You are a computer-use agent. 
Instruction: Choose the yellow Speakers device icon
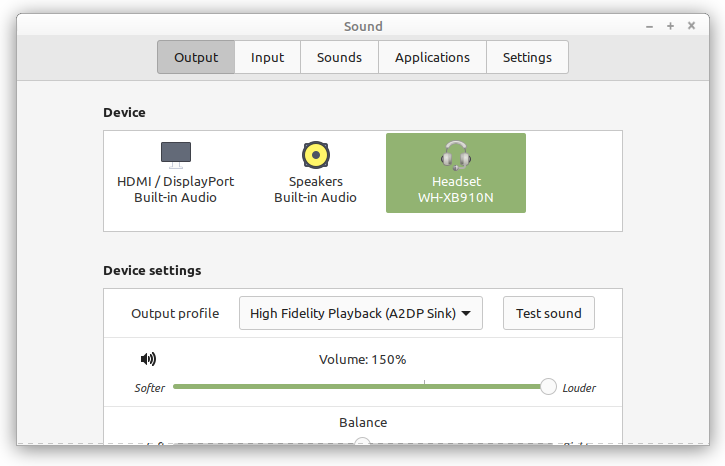(316, 155)
